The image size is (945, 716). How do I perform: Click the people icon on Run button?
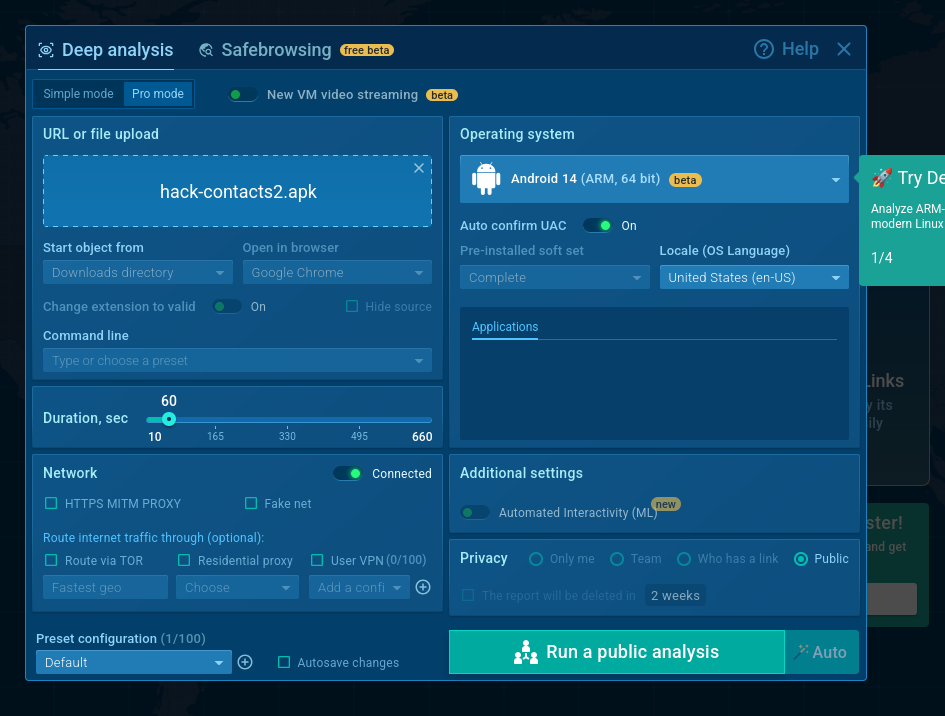[526, 652]
